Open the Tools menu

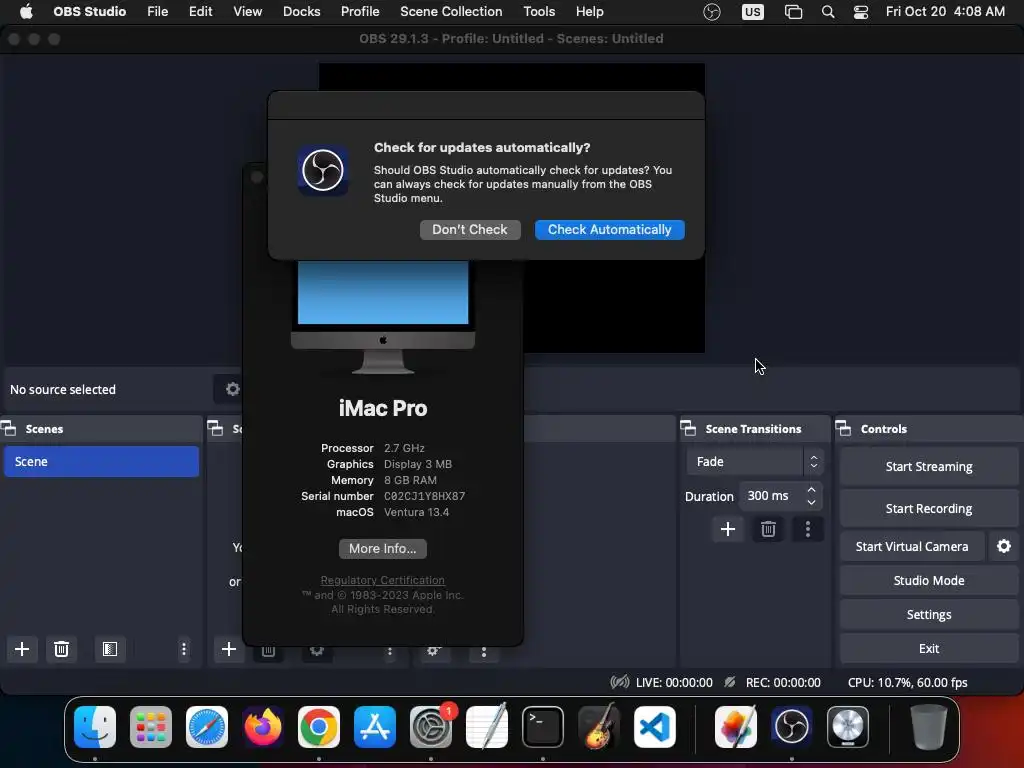click(x=539, y=11)
